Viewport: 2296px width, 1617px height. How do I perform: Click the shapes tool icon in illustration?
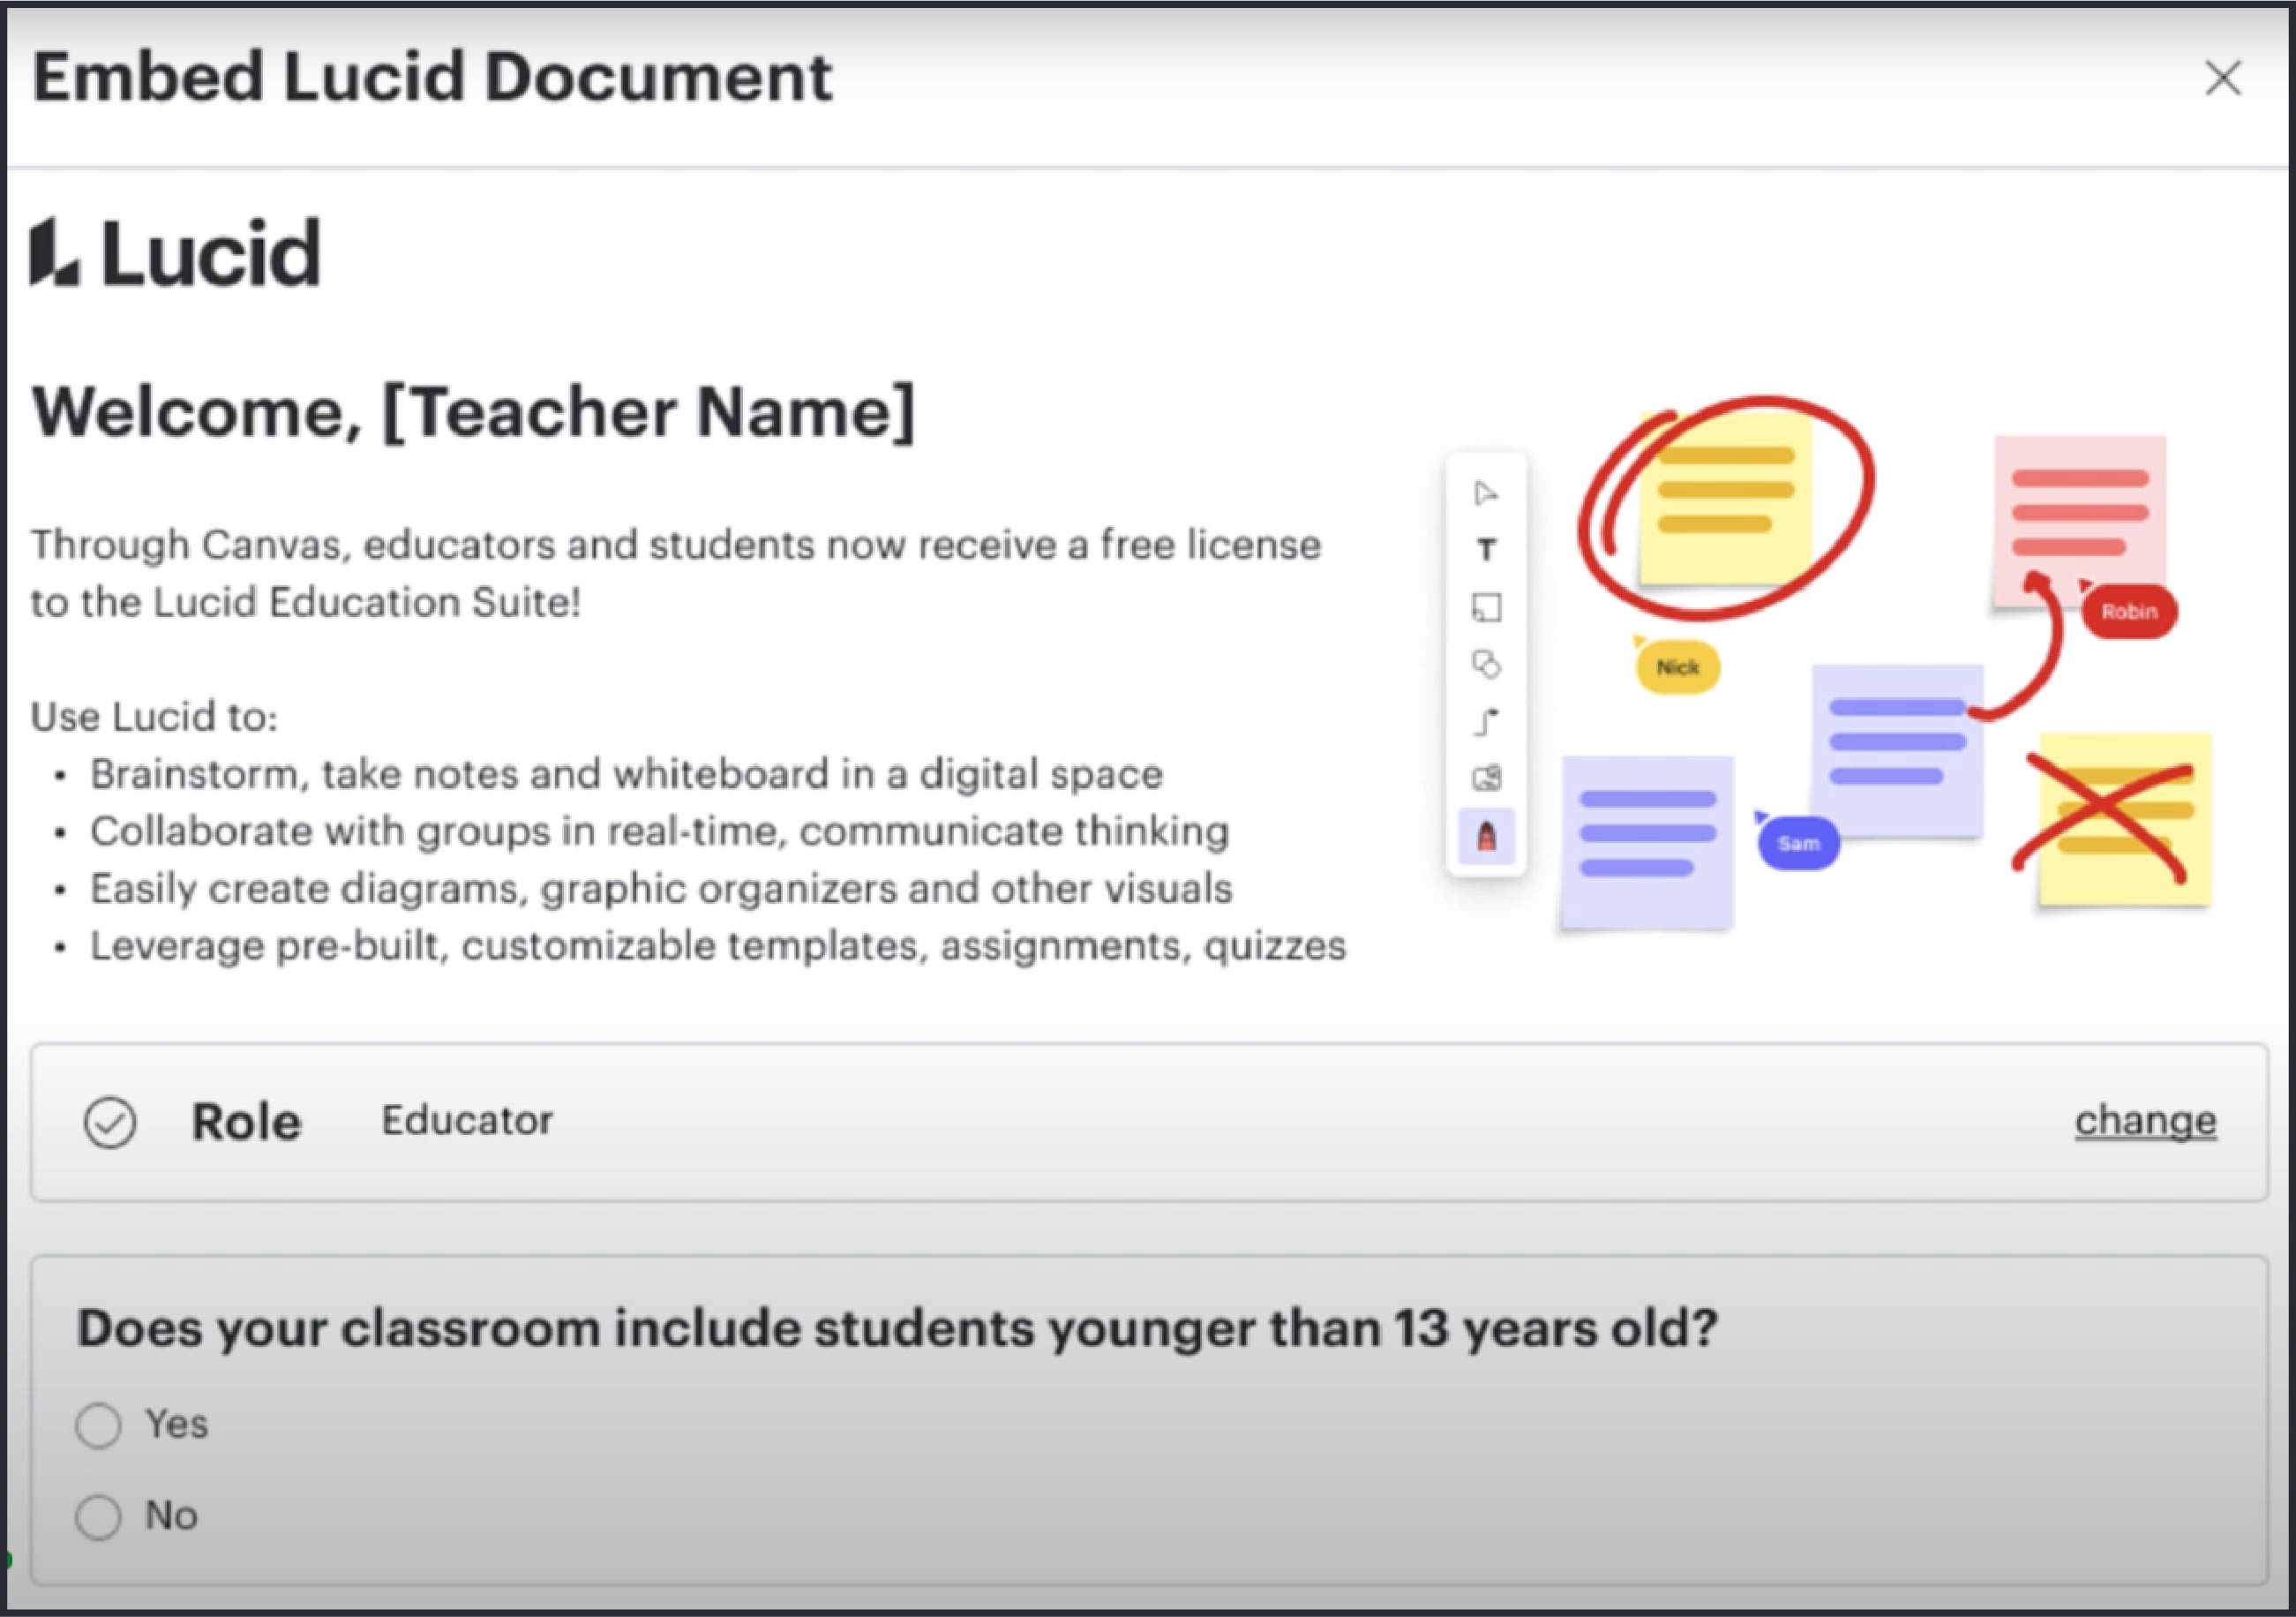[x=1486, y=664]
